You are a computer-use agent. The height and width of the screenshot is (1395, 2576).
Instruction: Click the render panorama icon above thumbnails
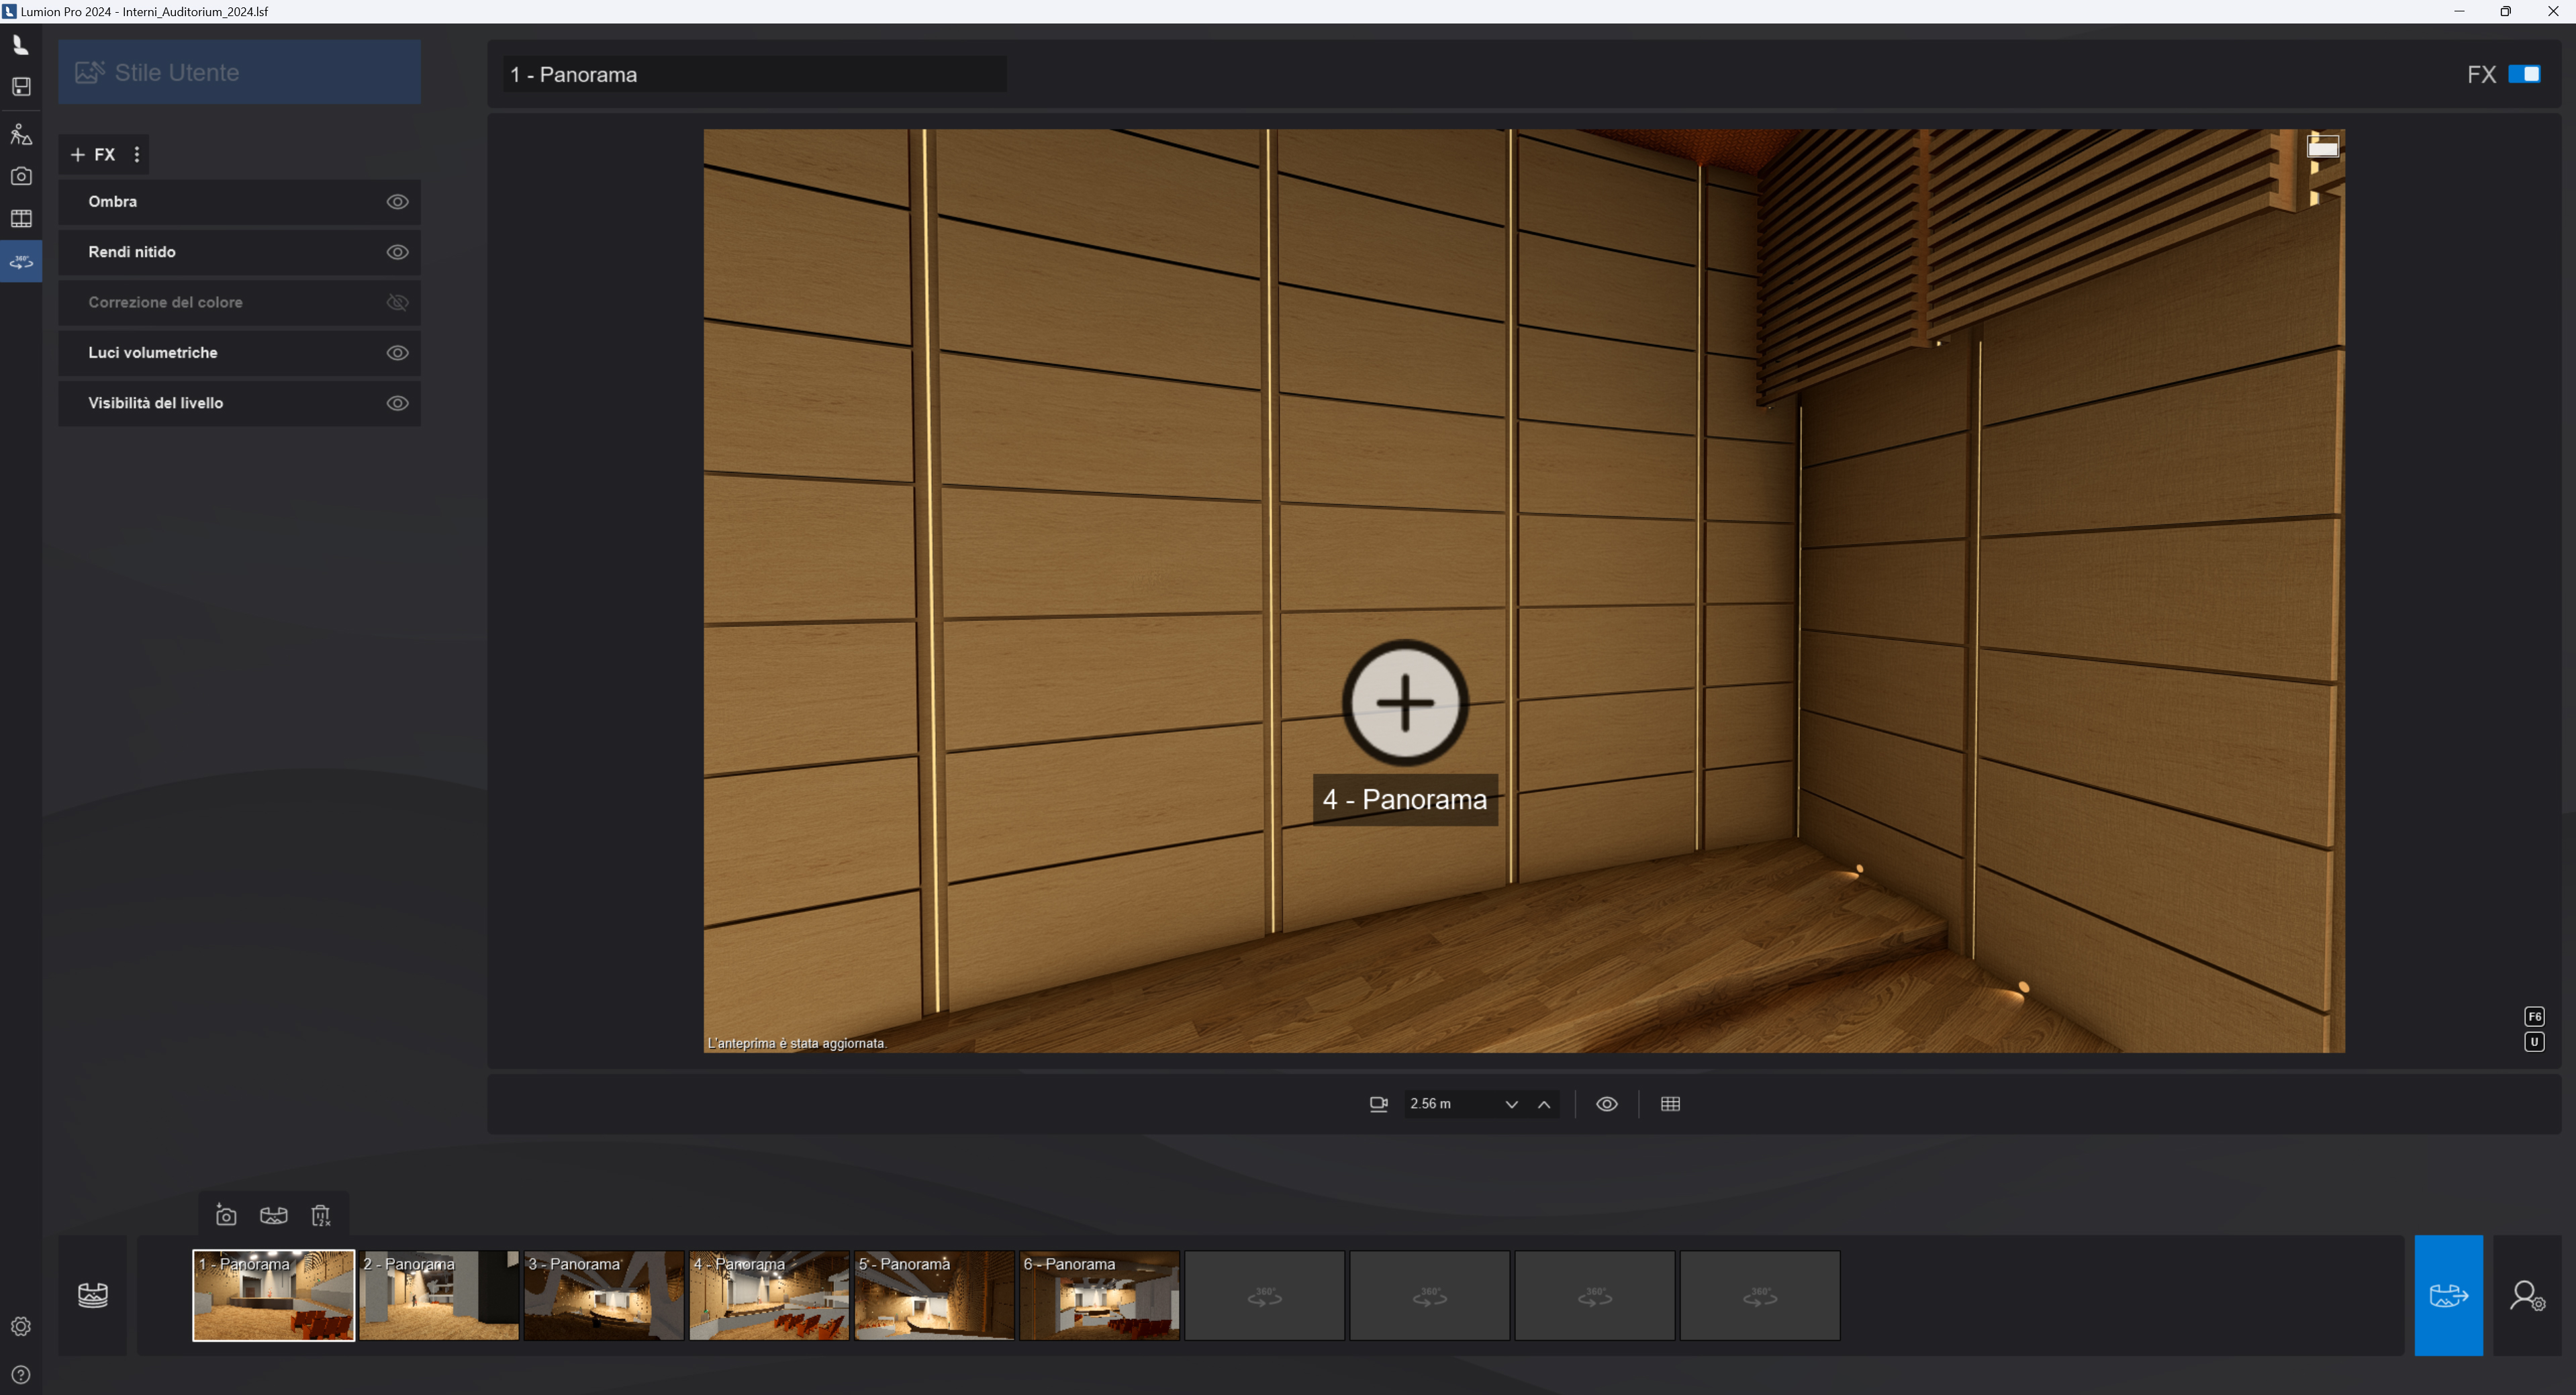point(273,1216)
